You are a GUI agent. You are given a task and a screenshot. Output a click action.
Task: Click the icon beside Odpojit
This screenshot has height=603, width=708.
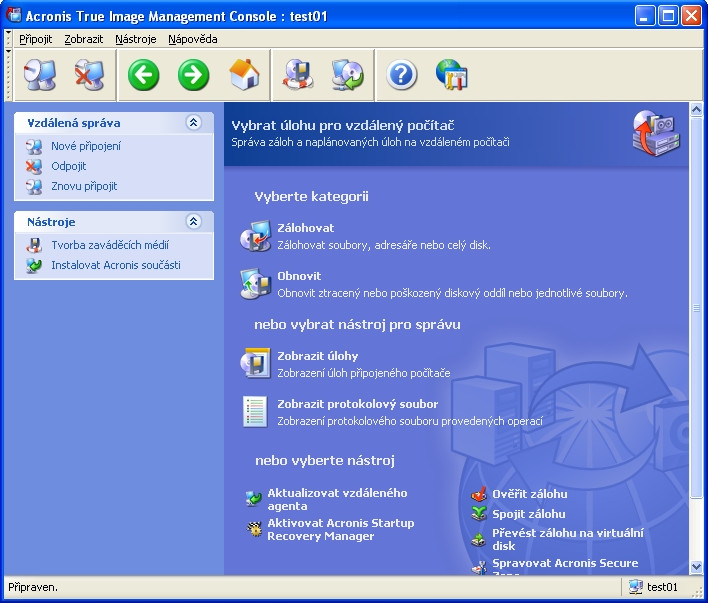coord(34,166)
